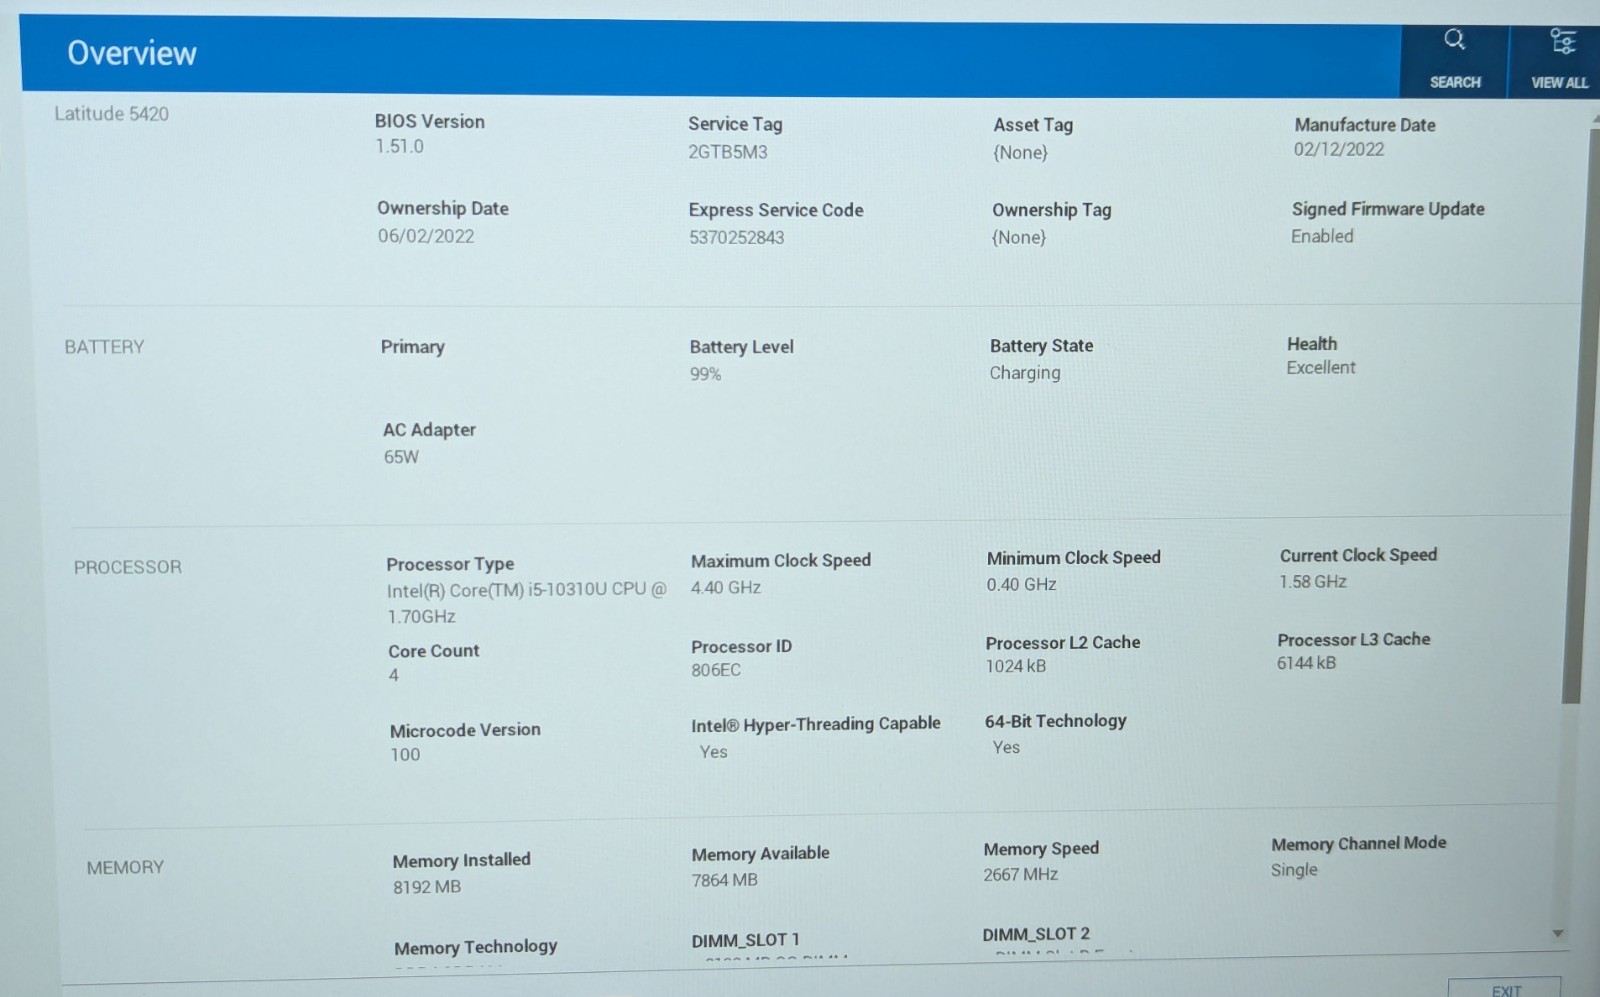Select the Intel Core i5-10310U processor type
The image size is (1600, 997).
coord(526,603)
